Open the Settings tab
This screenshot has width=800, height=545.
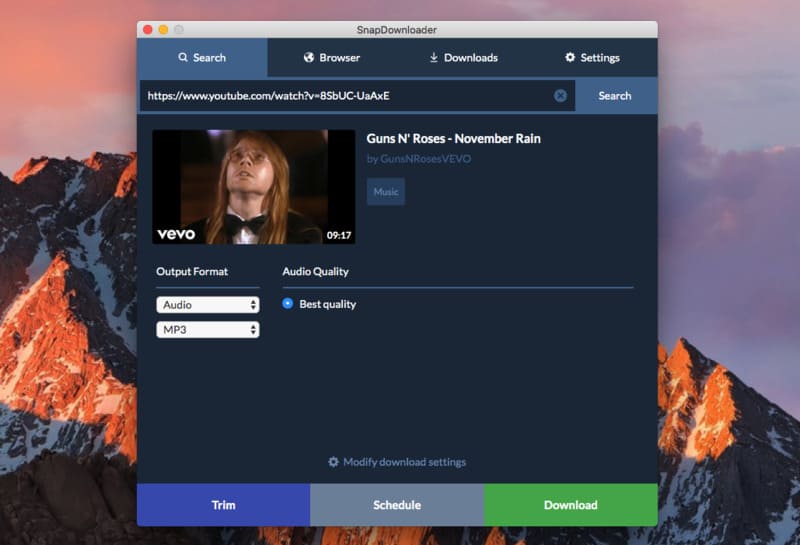(592, 57)
